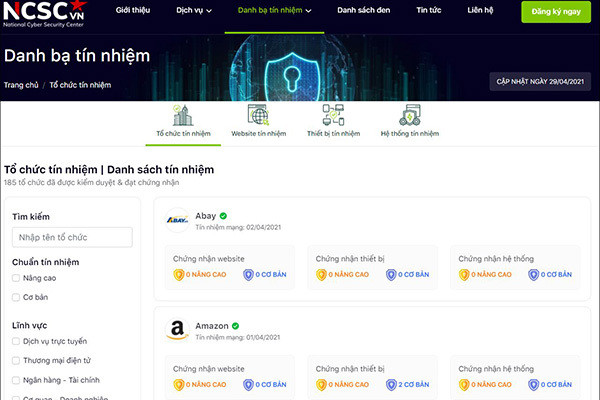Click the green verified badge beside Abay
600x400 pixels.
pyautogui.click(x=223, y=215)
